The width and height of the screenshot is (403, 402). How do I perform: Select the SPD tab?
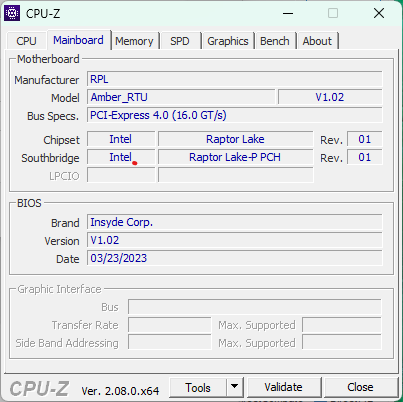(180, 41)
